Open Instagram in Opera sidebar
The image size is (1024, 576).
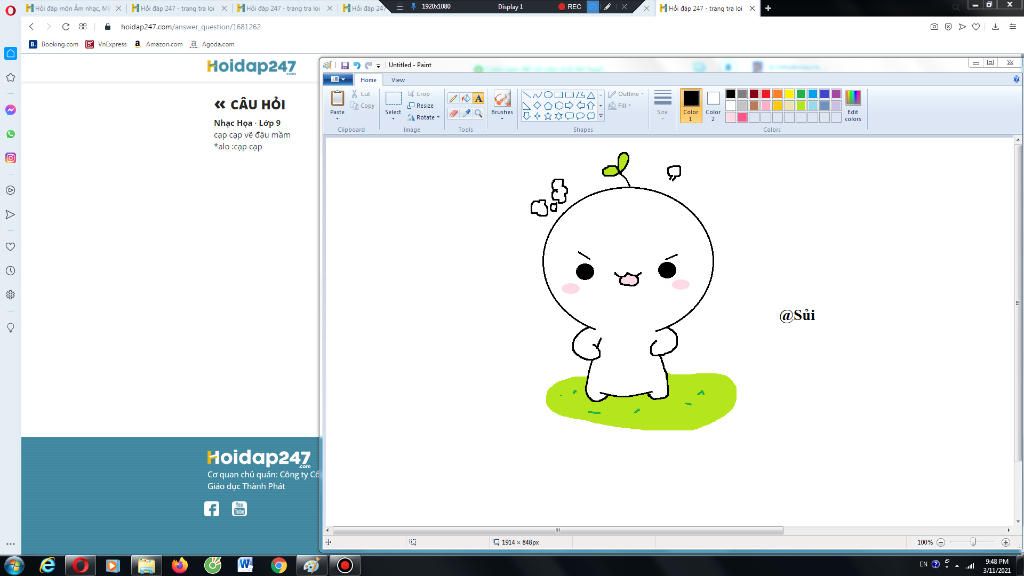(10, 158)
